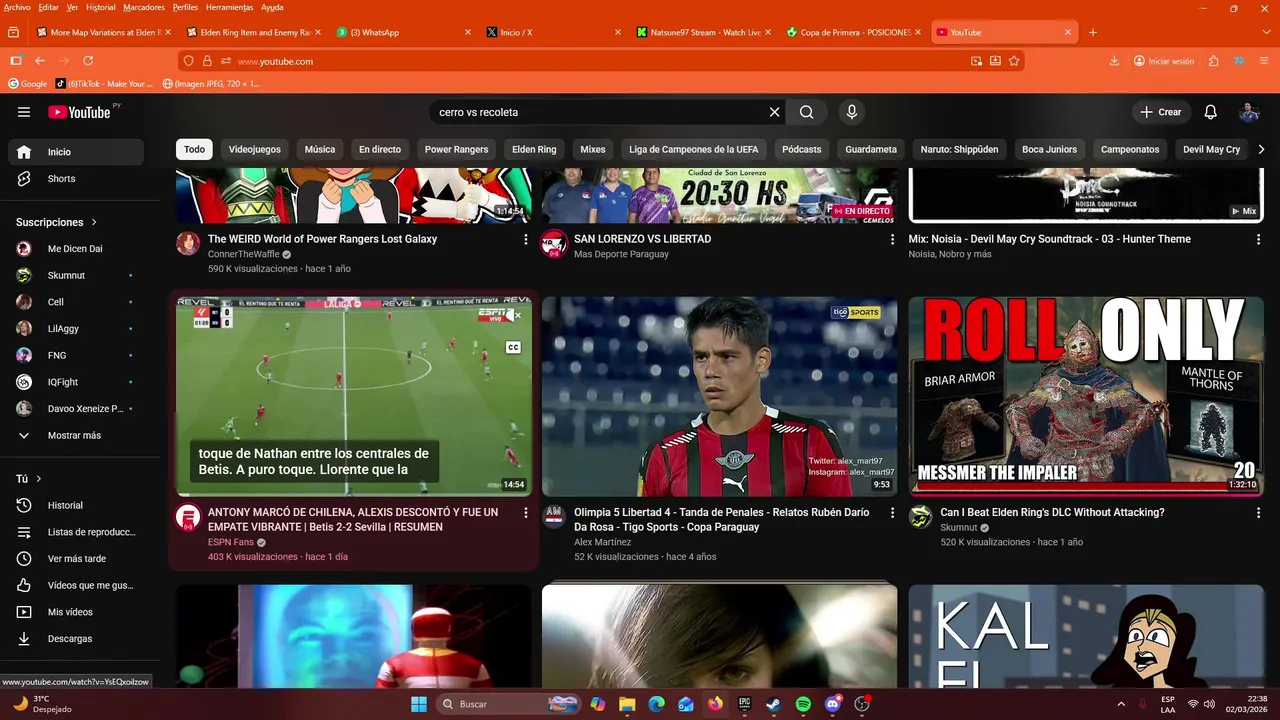Select the En directo filter chip

pyautogui.click(x=380, y=149)
